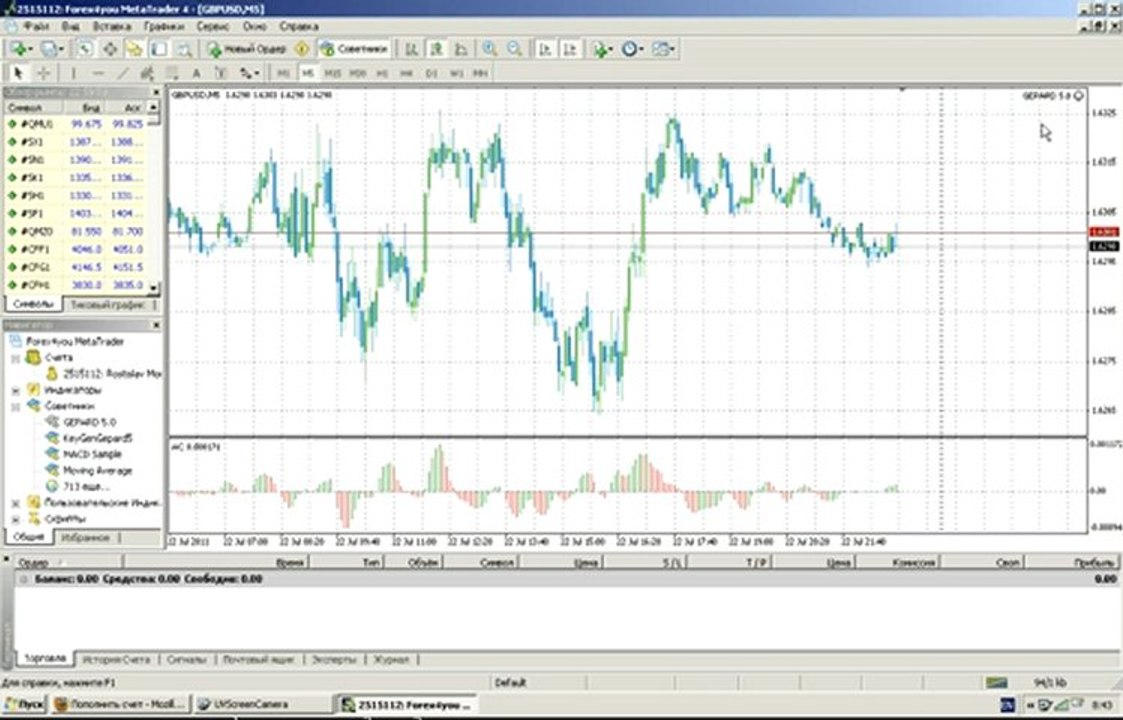Open the Вид menu
This screenshot has width=1123, height=720.
70,26
